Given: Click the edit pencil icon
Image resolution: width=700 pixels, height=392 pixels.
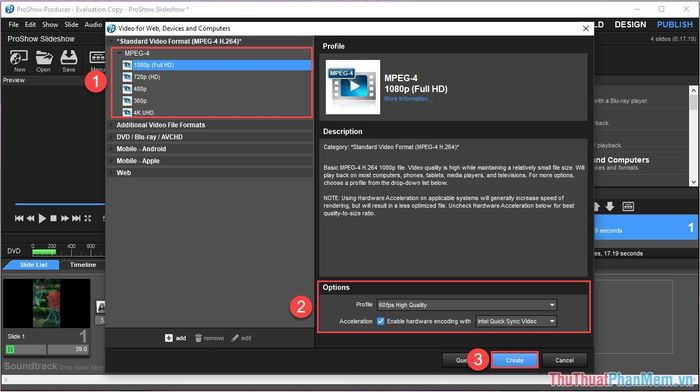Looking at the screenshot, I should (235, 338).
